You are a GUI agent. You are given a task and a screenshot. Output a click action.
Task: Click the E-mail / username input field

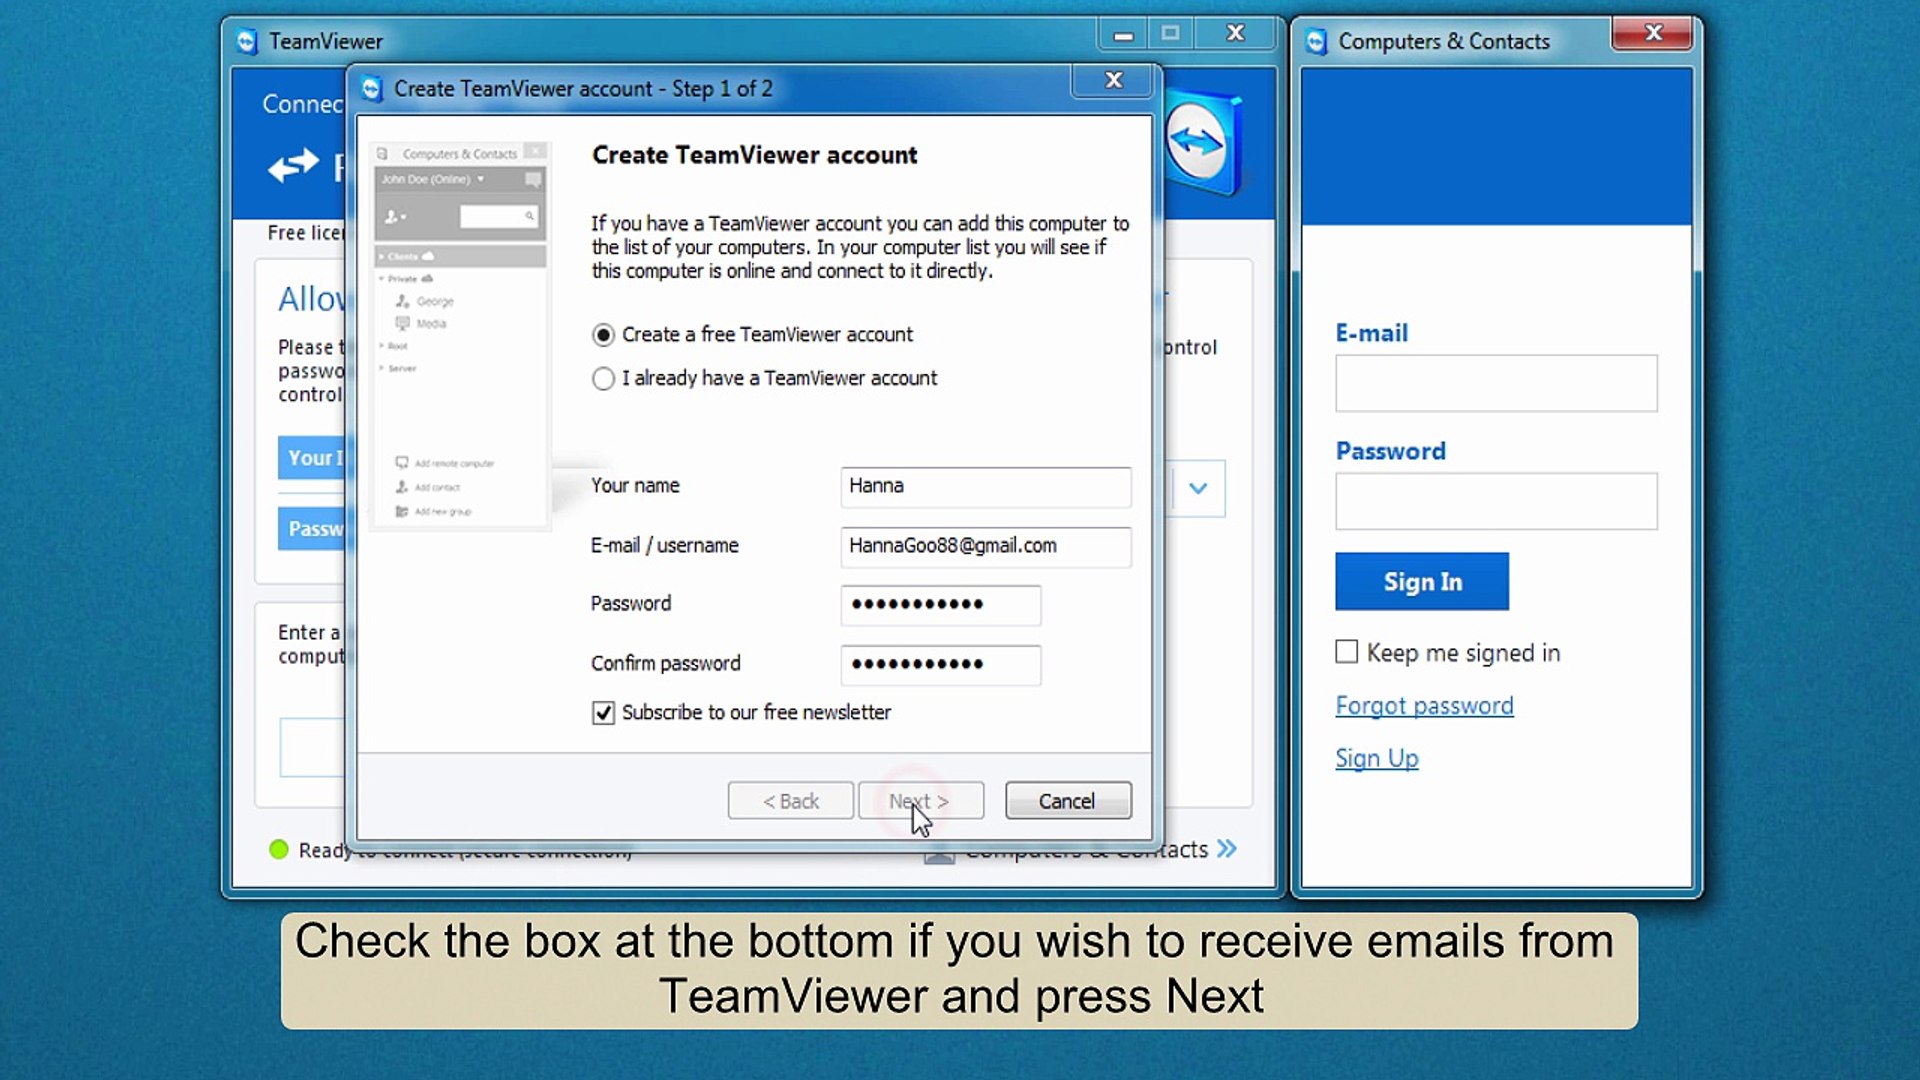point(985,546)
